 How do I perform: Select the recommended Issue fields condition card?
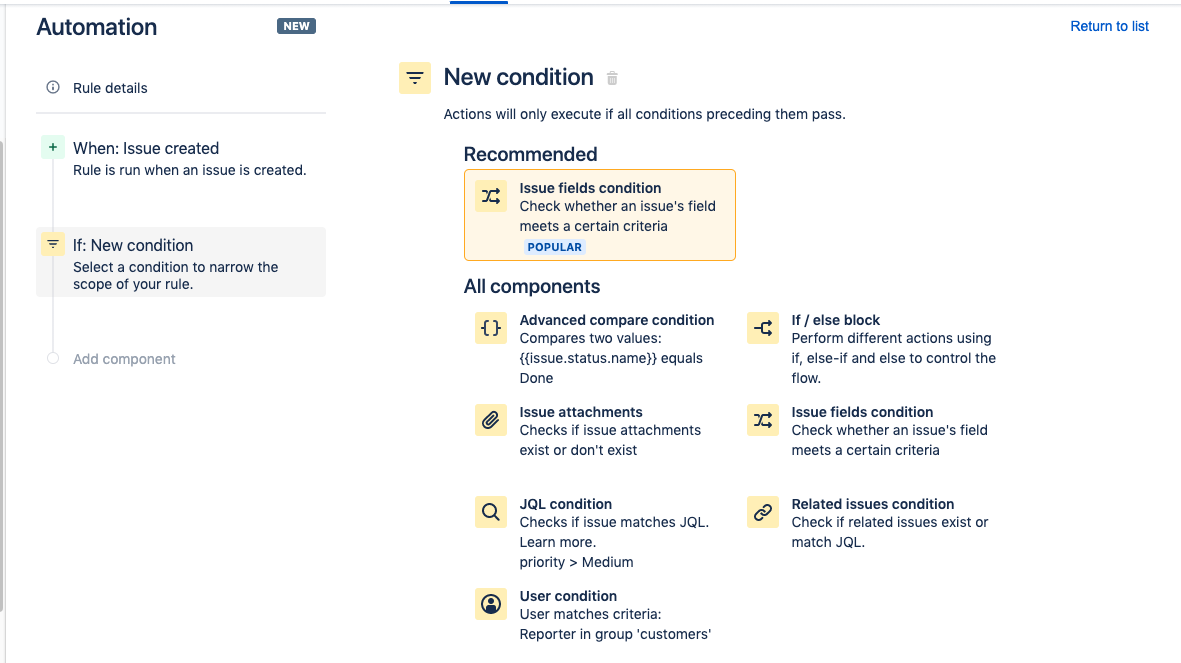[x=600, y=214]
